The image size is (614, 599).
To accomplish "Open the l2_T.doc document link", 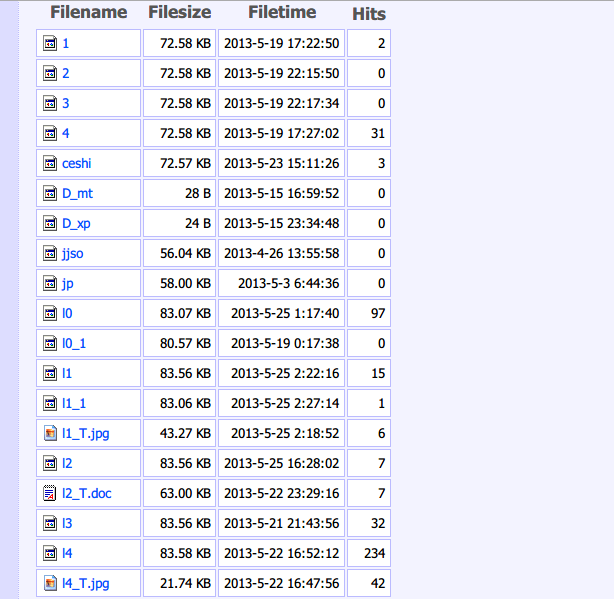I will (85, 493).
